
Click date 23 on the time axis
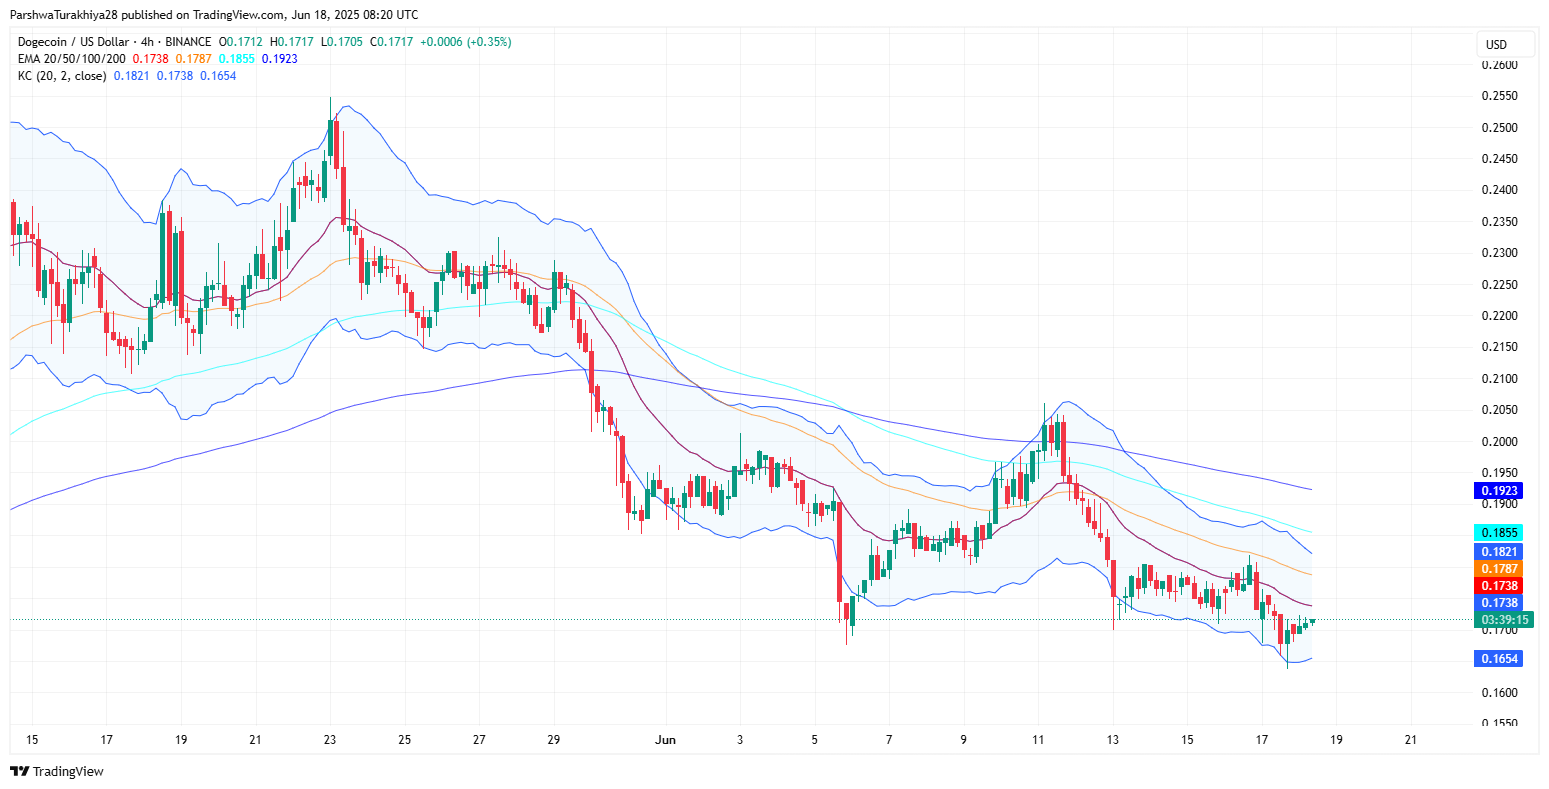pyautogui.click(x=330, y=740)
